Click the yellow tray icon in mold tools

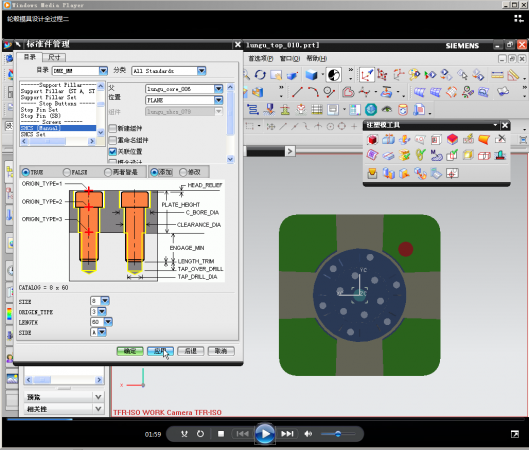[372, 173]
